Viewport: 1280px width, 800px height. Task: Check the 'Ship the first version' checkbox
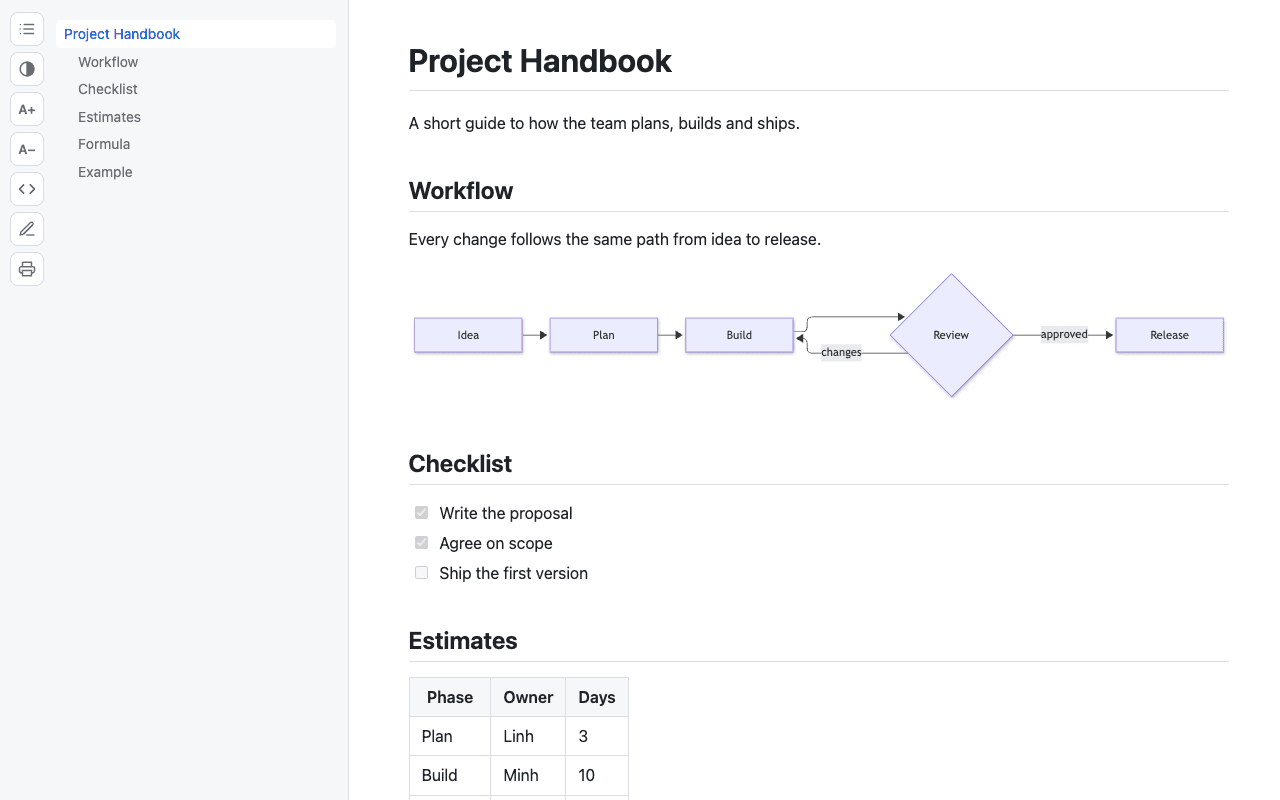[421, 573]
